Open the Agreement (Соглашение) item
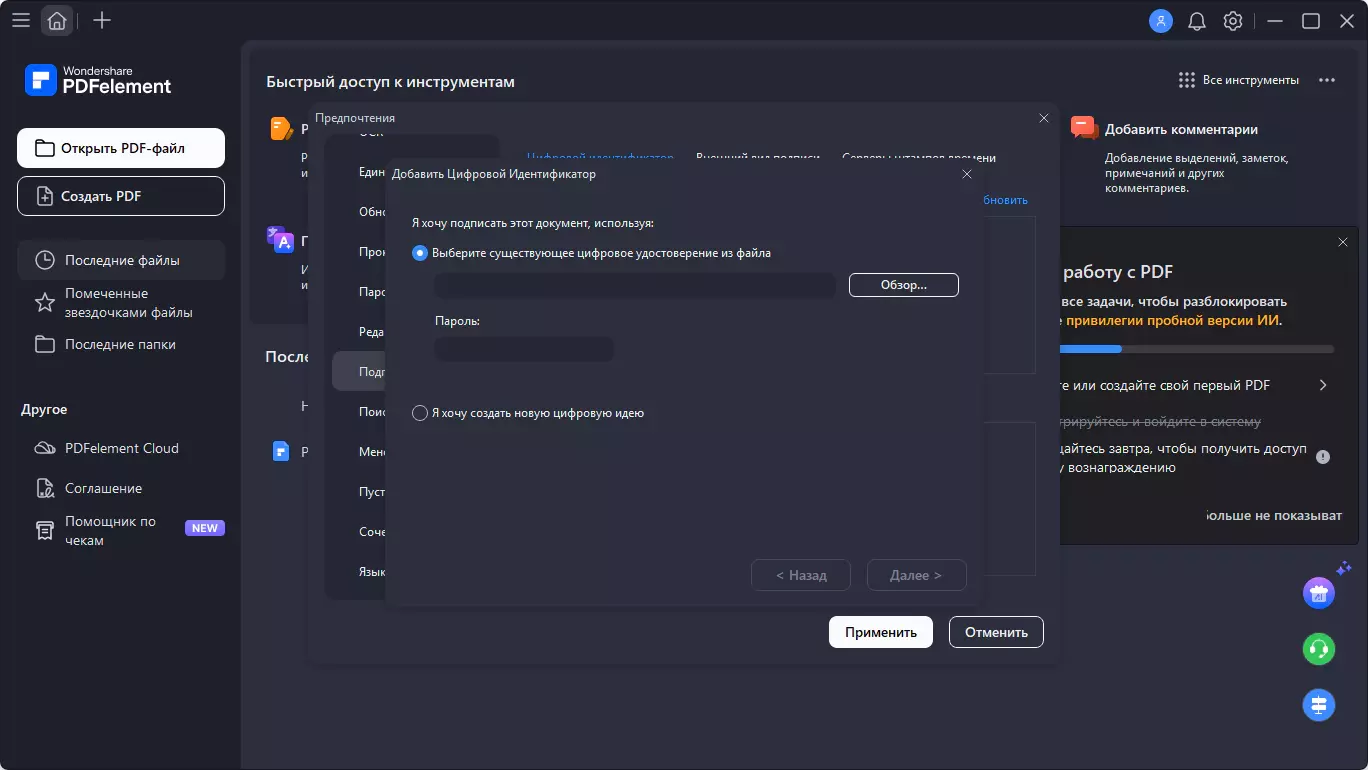Viewport: 1368px width, 770px height. (x=121, y=488)
